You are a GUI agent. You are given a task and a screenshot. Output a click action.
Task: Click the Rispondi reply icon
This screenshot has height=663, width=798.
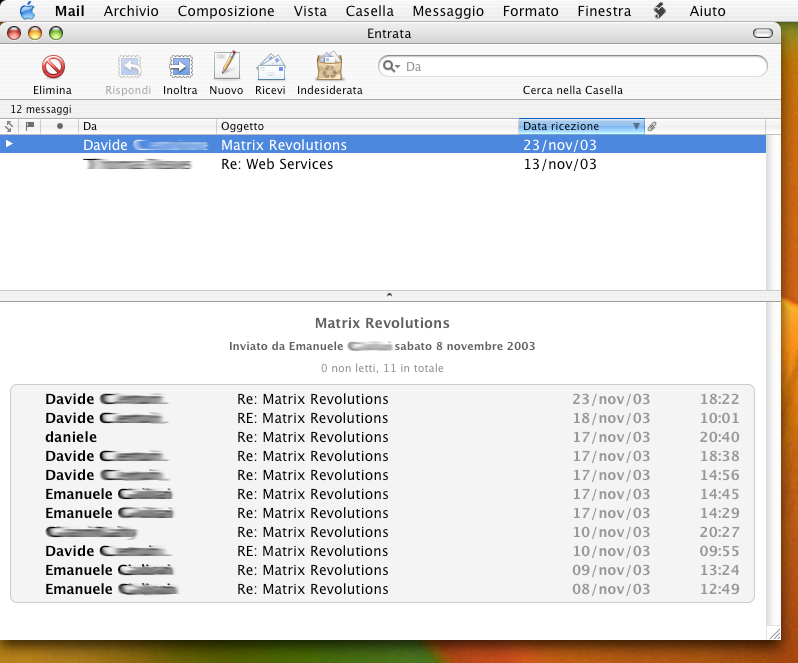coord(129,67)
